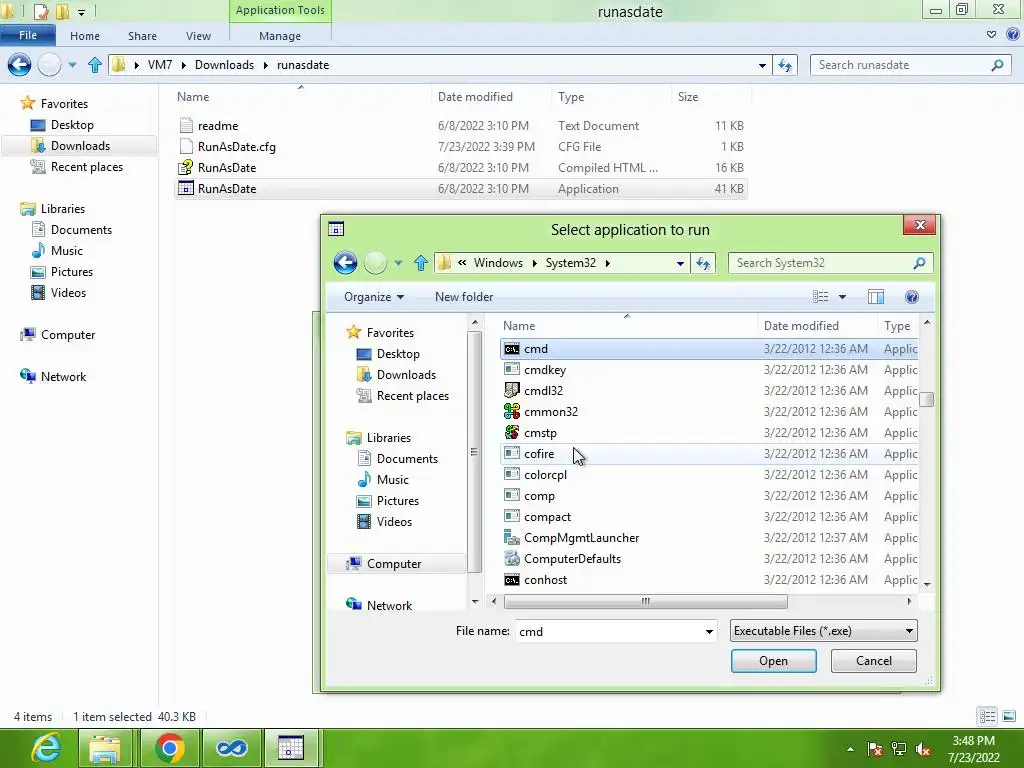Switch Explorer to large icons view in status bar
This screenshot has width=1024, height=768.
(1009, 716)
